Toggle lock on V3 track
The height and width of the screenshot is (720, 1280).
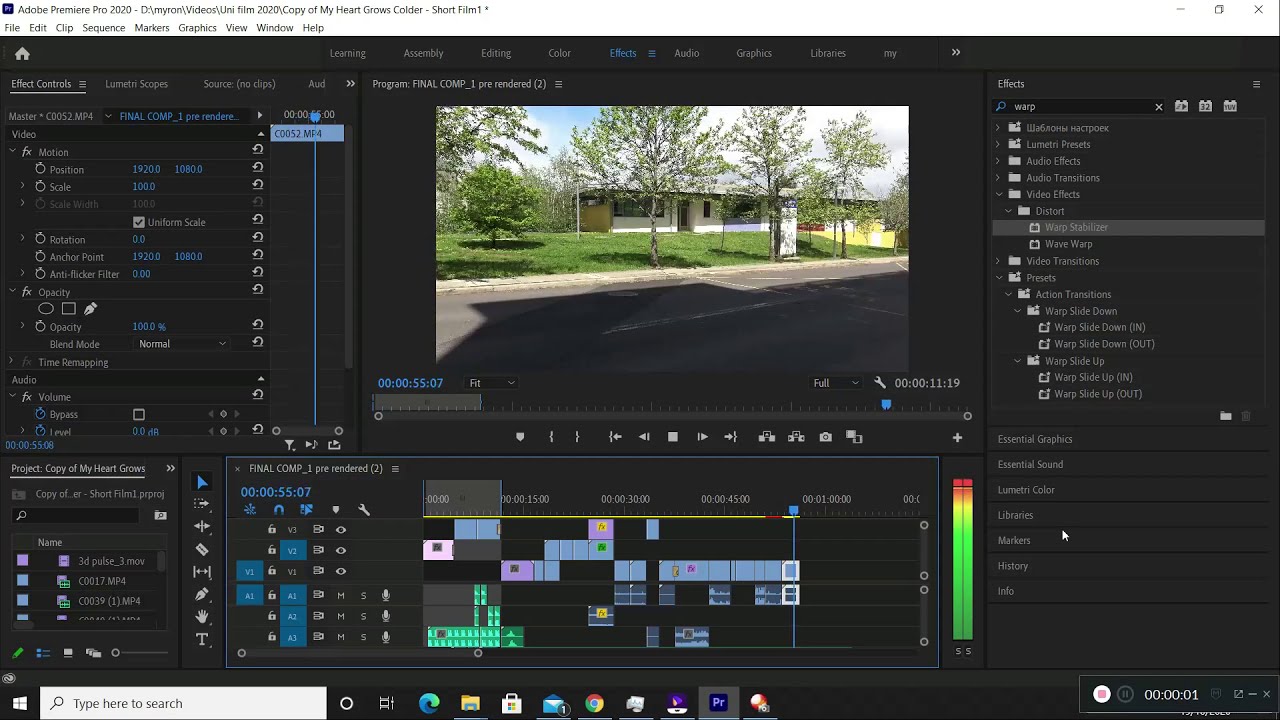(x=271, y=530)
